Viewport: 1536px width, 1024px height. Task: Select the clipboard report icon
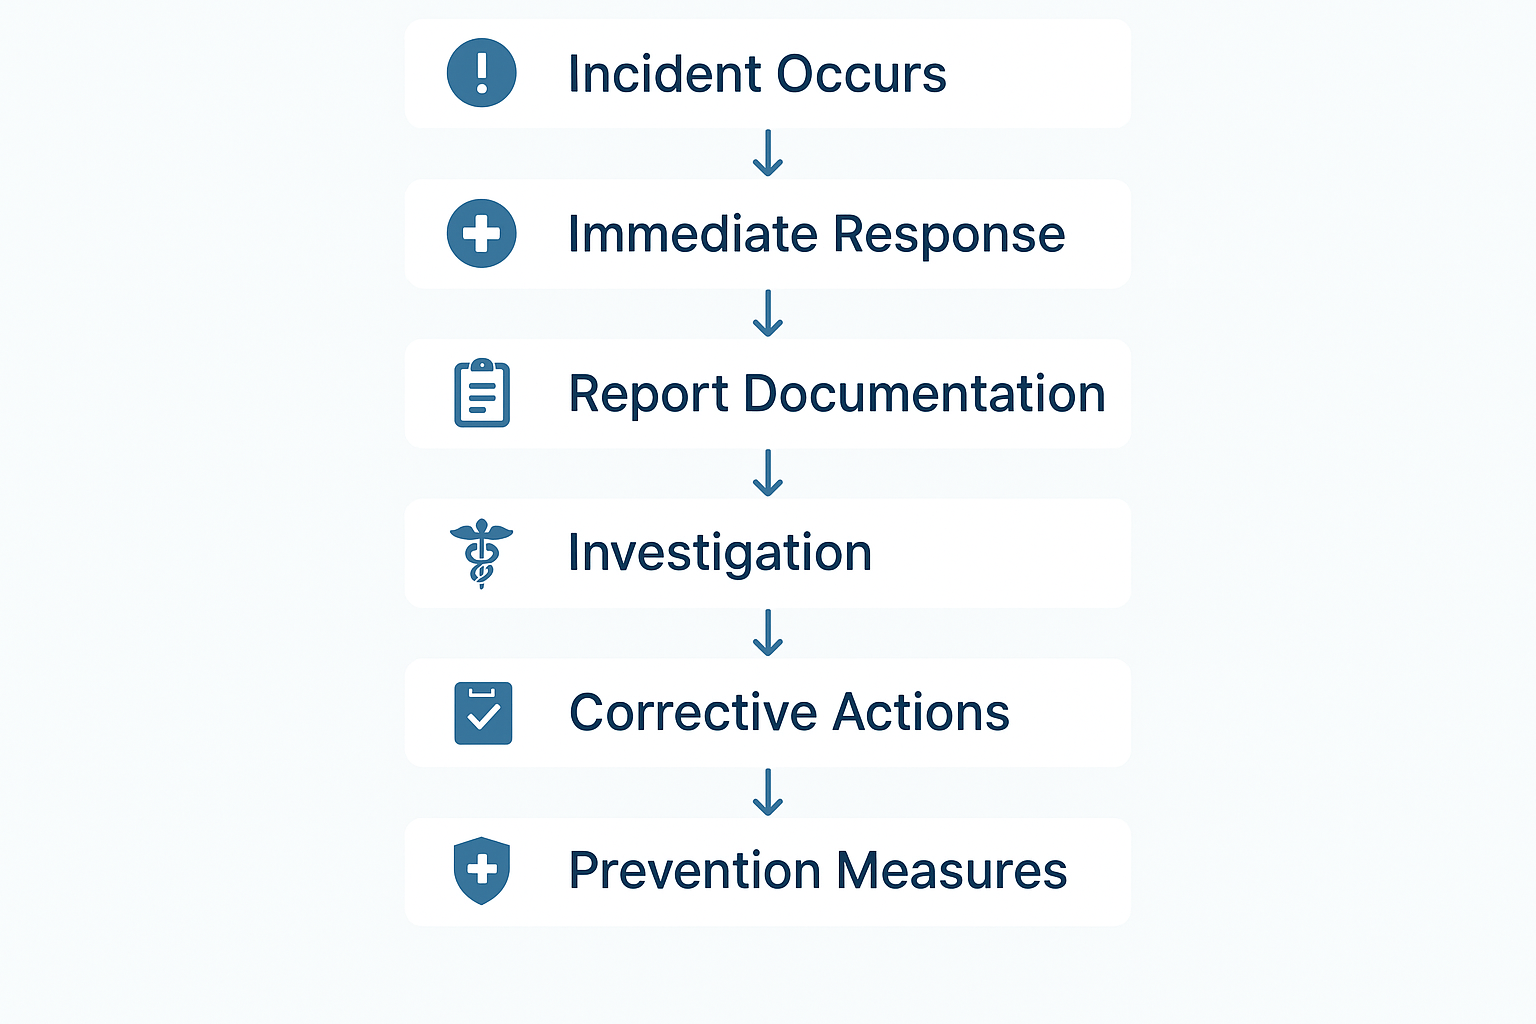click(x=482, y=393)
